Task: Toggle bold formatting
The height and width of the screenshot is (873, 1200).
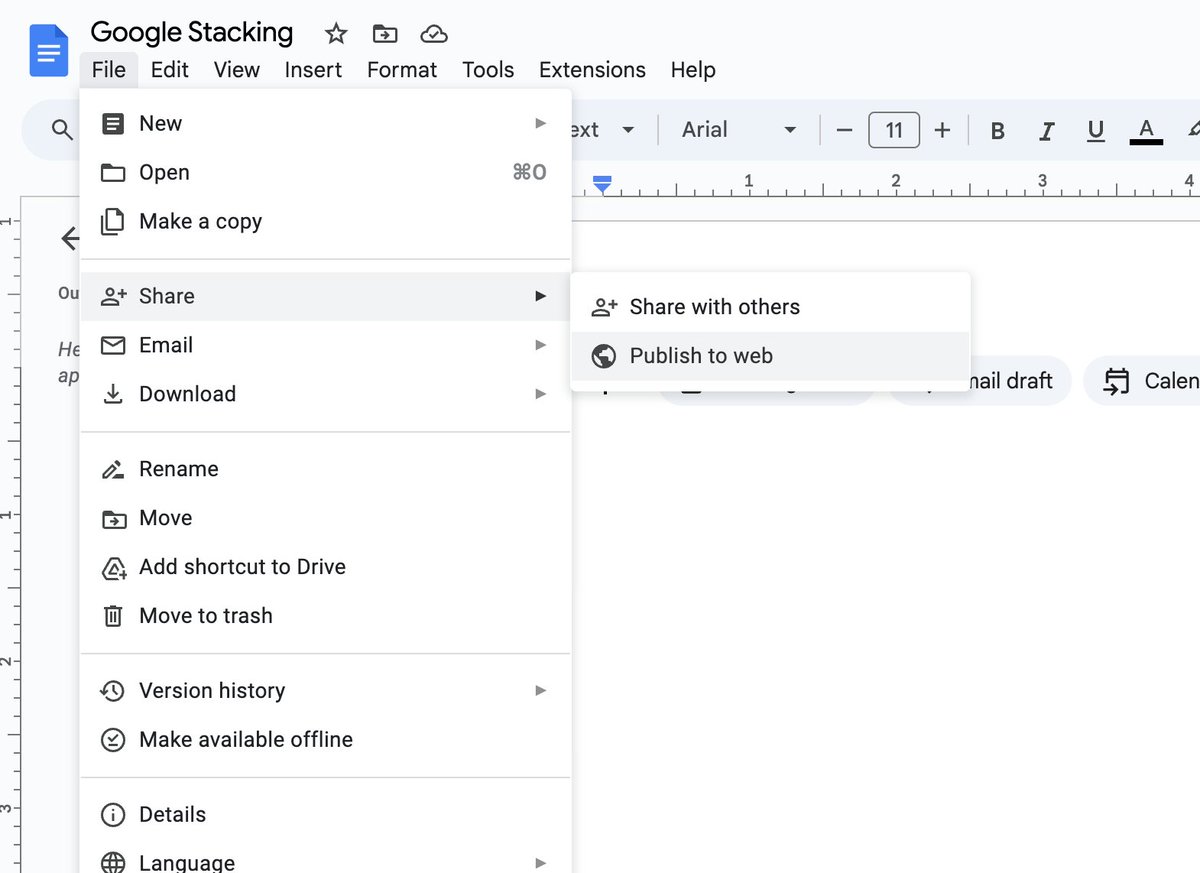Action: click(x=997, y=130)
